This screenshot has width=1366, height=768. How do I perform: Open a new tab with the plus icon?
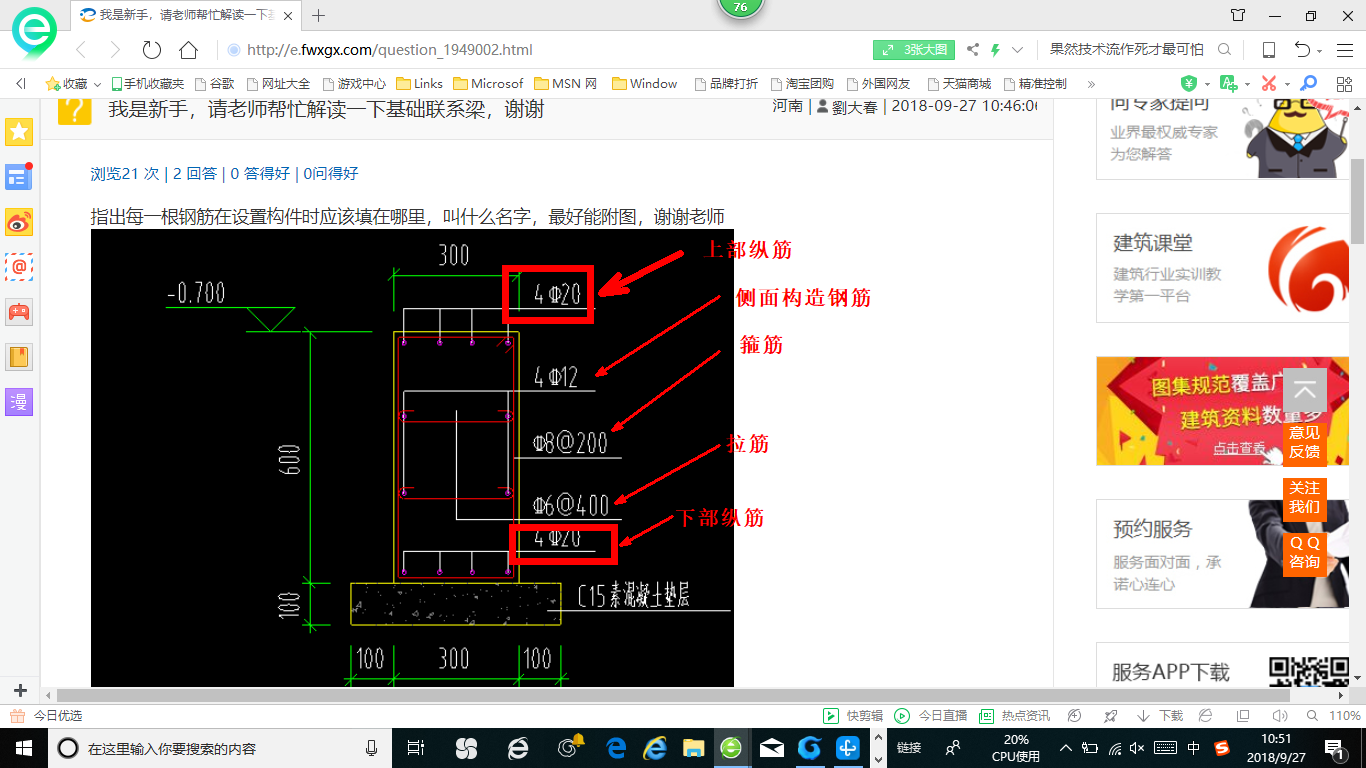tap(319, 15)
